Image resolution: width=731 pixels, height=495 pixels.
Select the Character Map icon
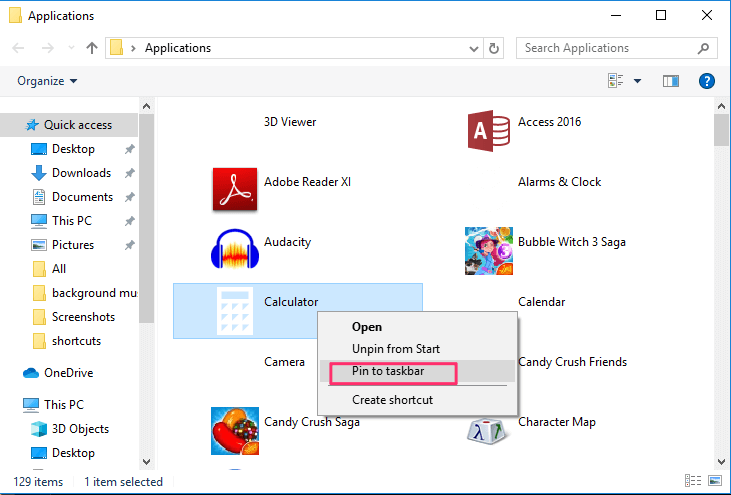(488, 431)
